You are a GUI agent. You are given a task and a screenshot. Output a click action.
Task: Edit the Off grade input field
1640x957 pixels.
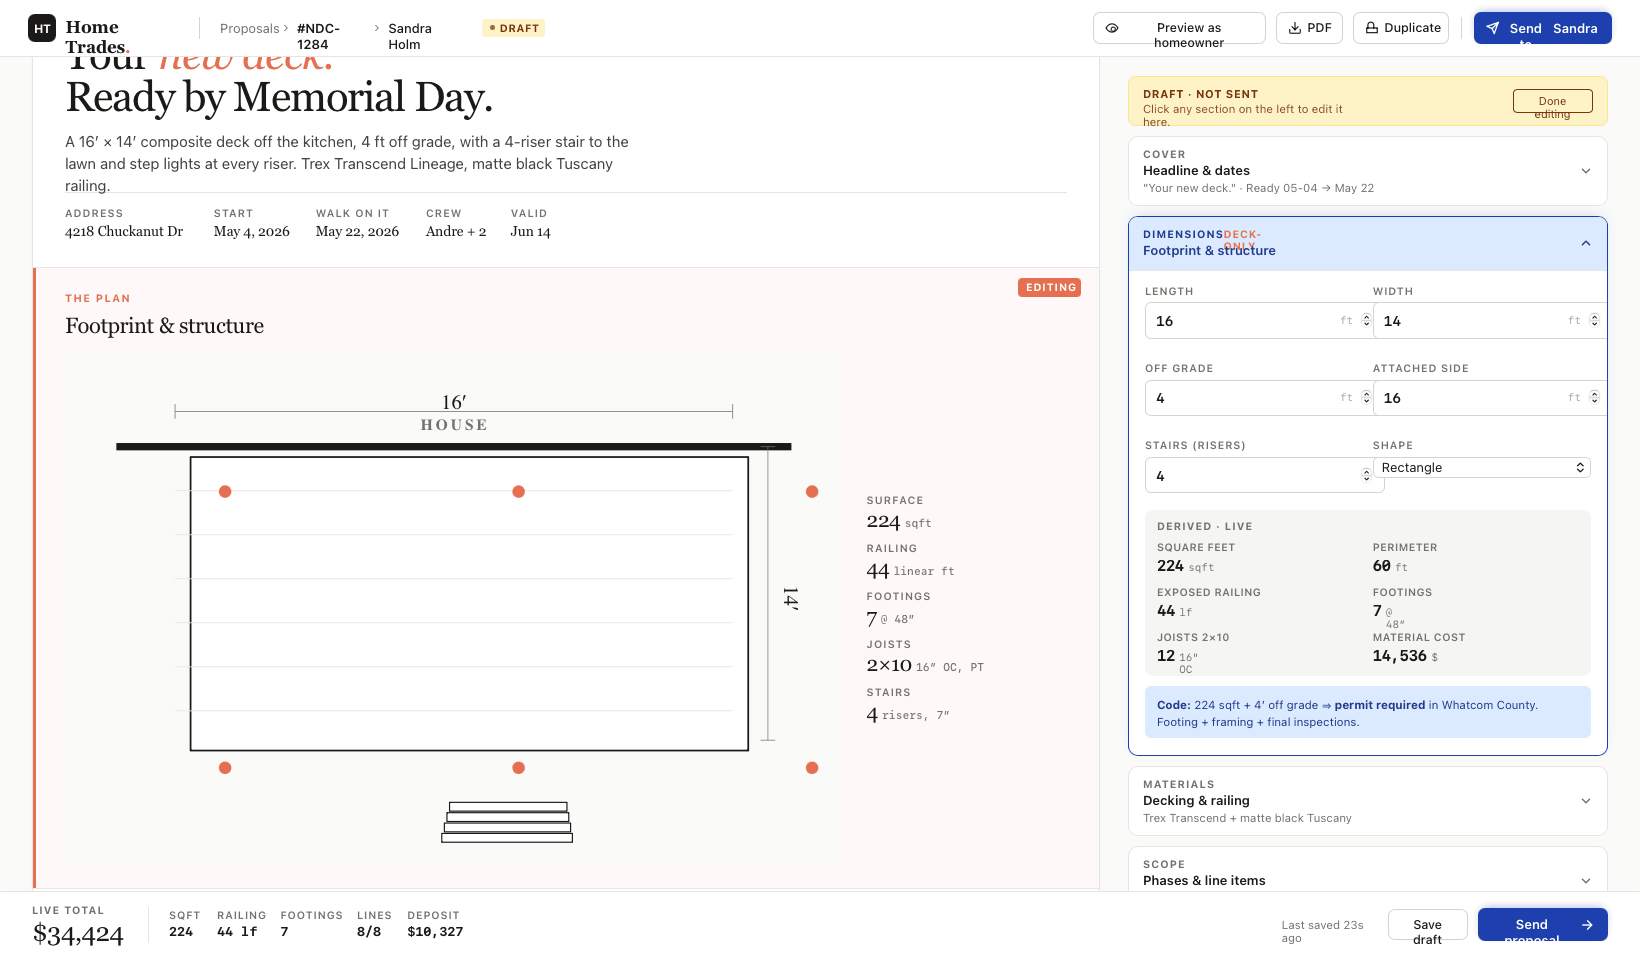pos(1258,398)
